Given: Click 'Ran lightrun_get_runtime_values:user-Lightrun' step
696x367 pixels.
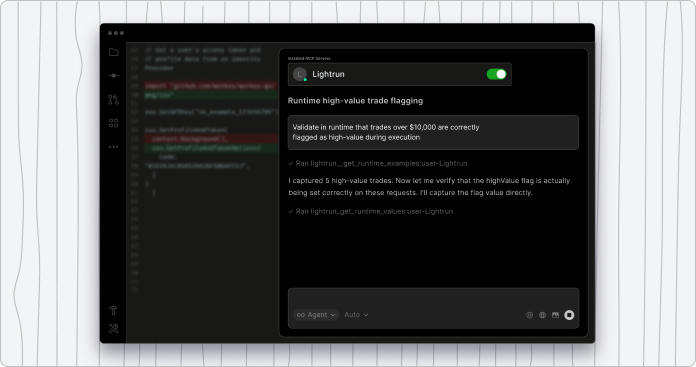Looking at the screenshot, I should (371, 211).
